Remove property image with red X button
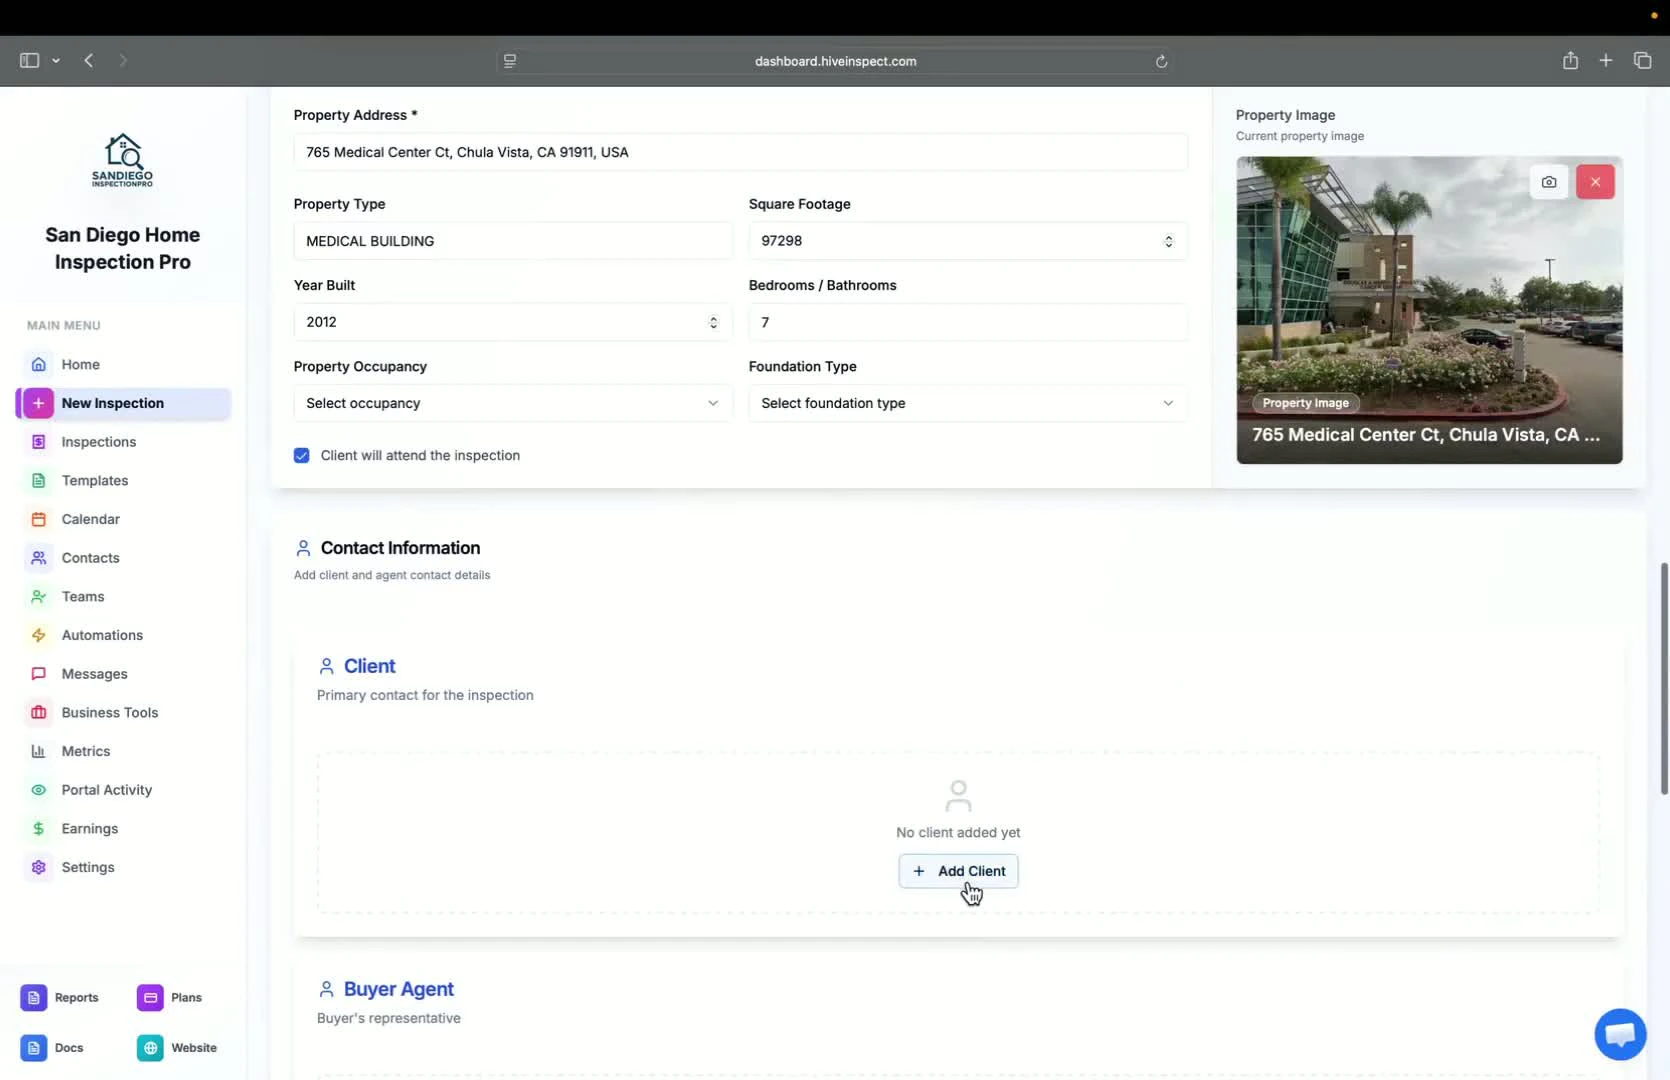Image resolution: width=1670 pixels, height=1080 pixels. coord(1595,182)
